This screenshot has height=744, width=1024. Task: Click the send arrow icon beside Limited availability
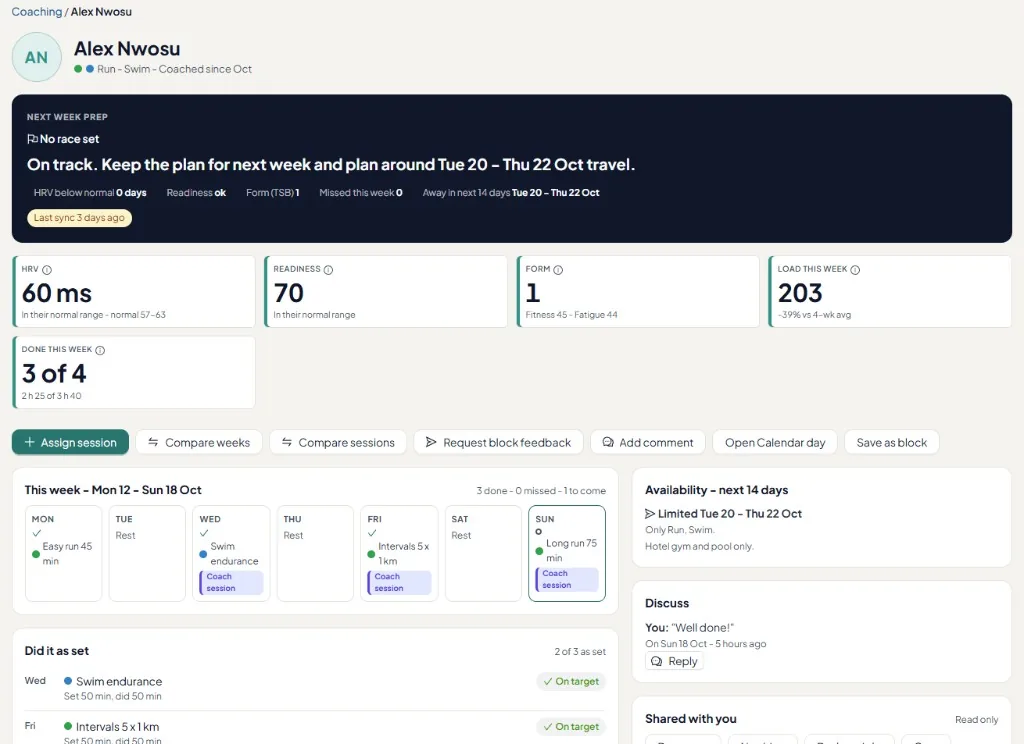click(650, 514)
